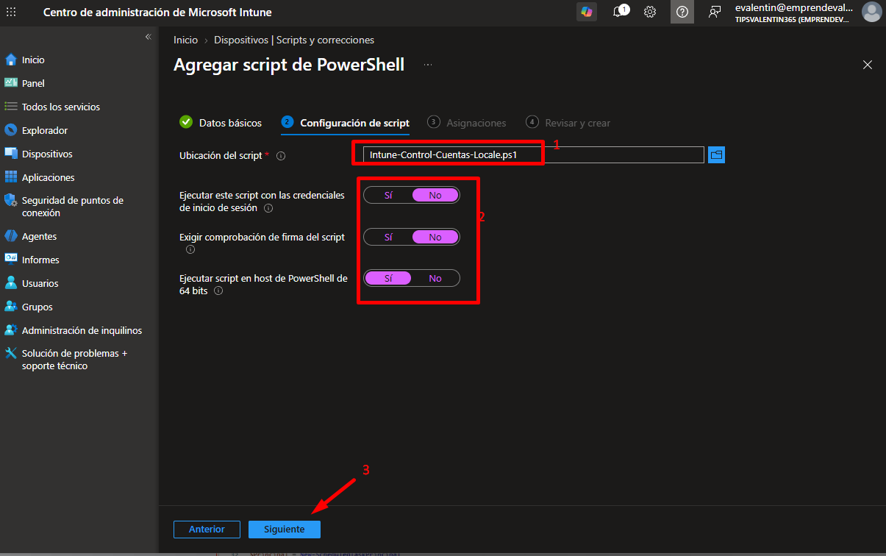Click Inicio breadcrumb link
The height and width of the screenshot is (556, 886).
185,40
